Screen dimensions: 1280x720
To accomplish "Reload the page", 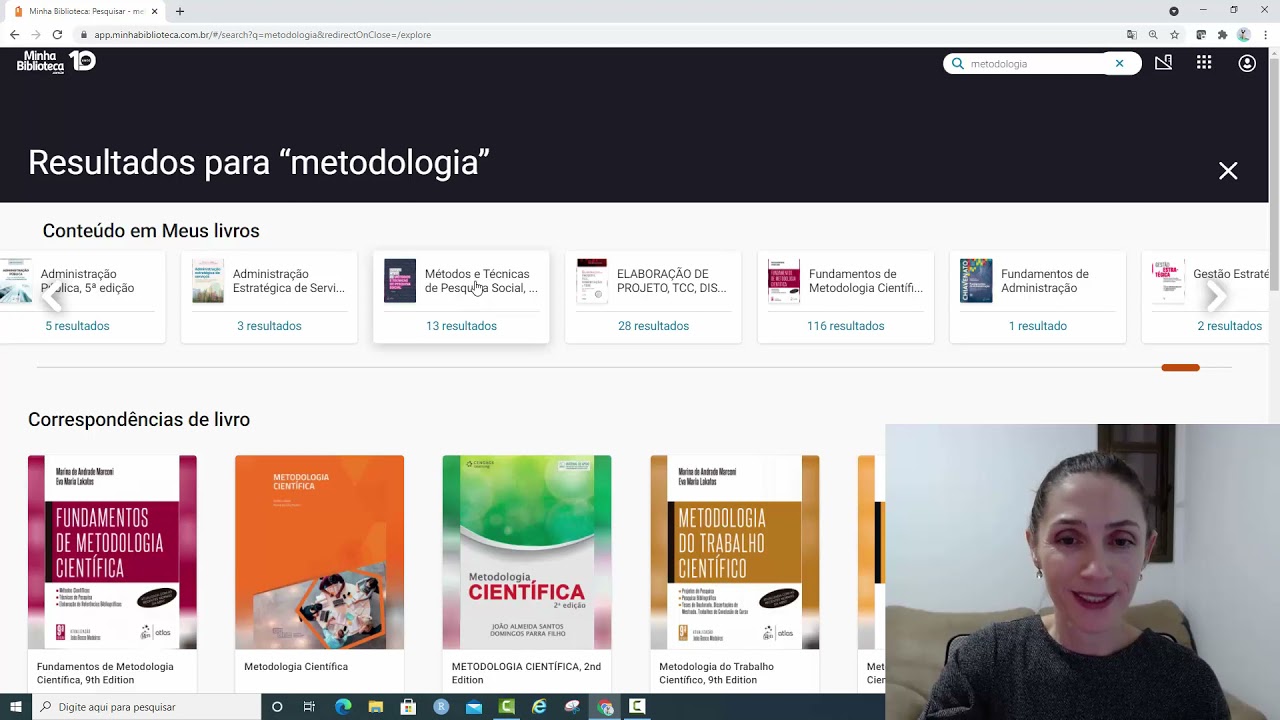I will 57,34.
